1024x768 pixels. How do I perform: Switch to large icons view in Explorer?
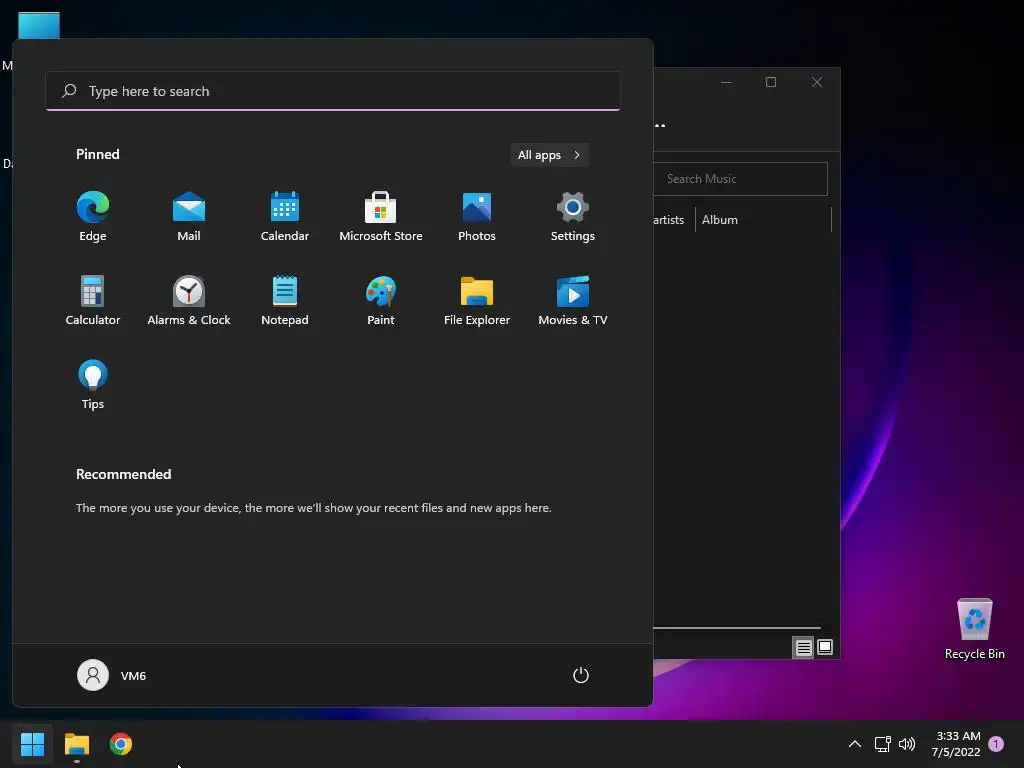point(825,647)
